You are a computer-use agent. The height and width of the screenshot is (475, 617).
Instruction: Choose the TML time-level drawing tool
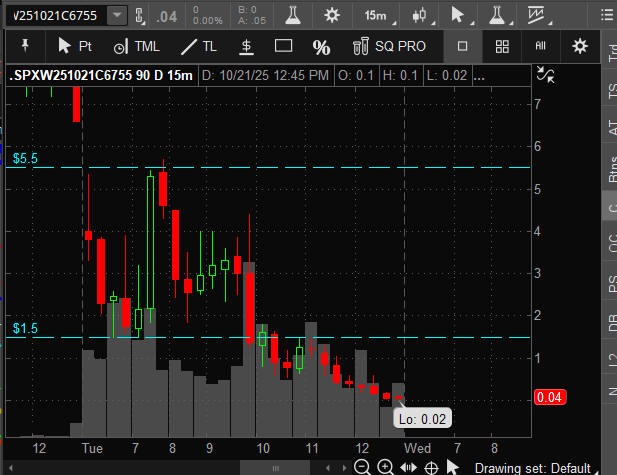(137, 46)
